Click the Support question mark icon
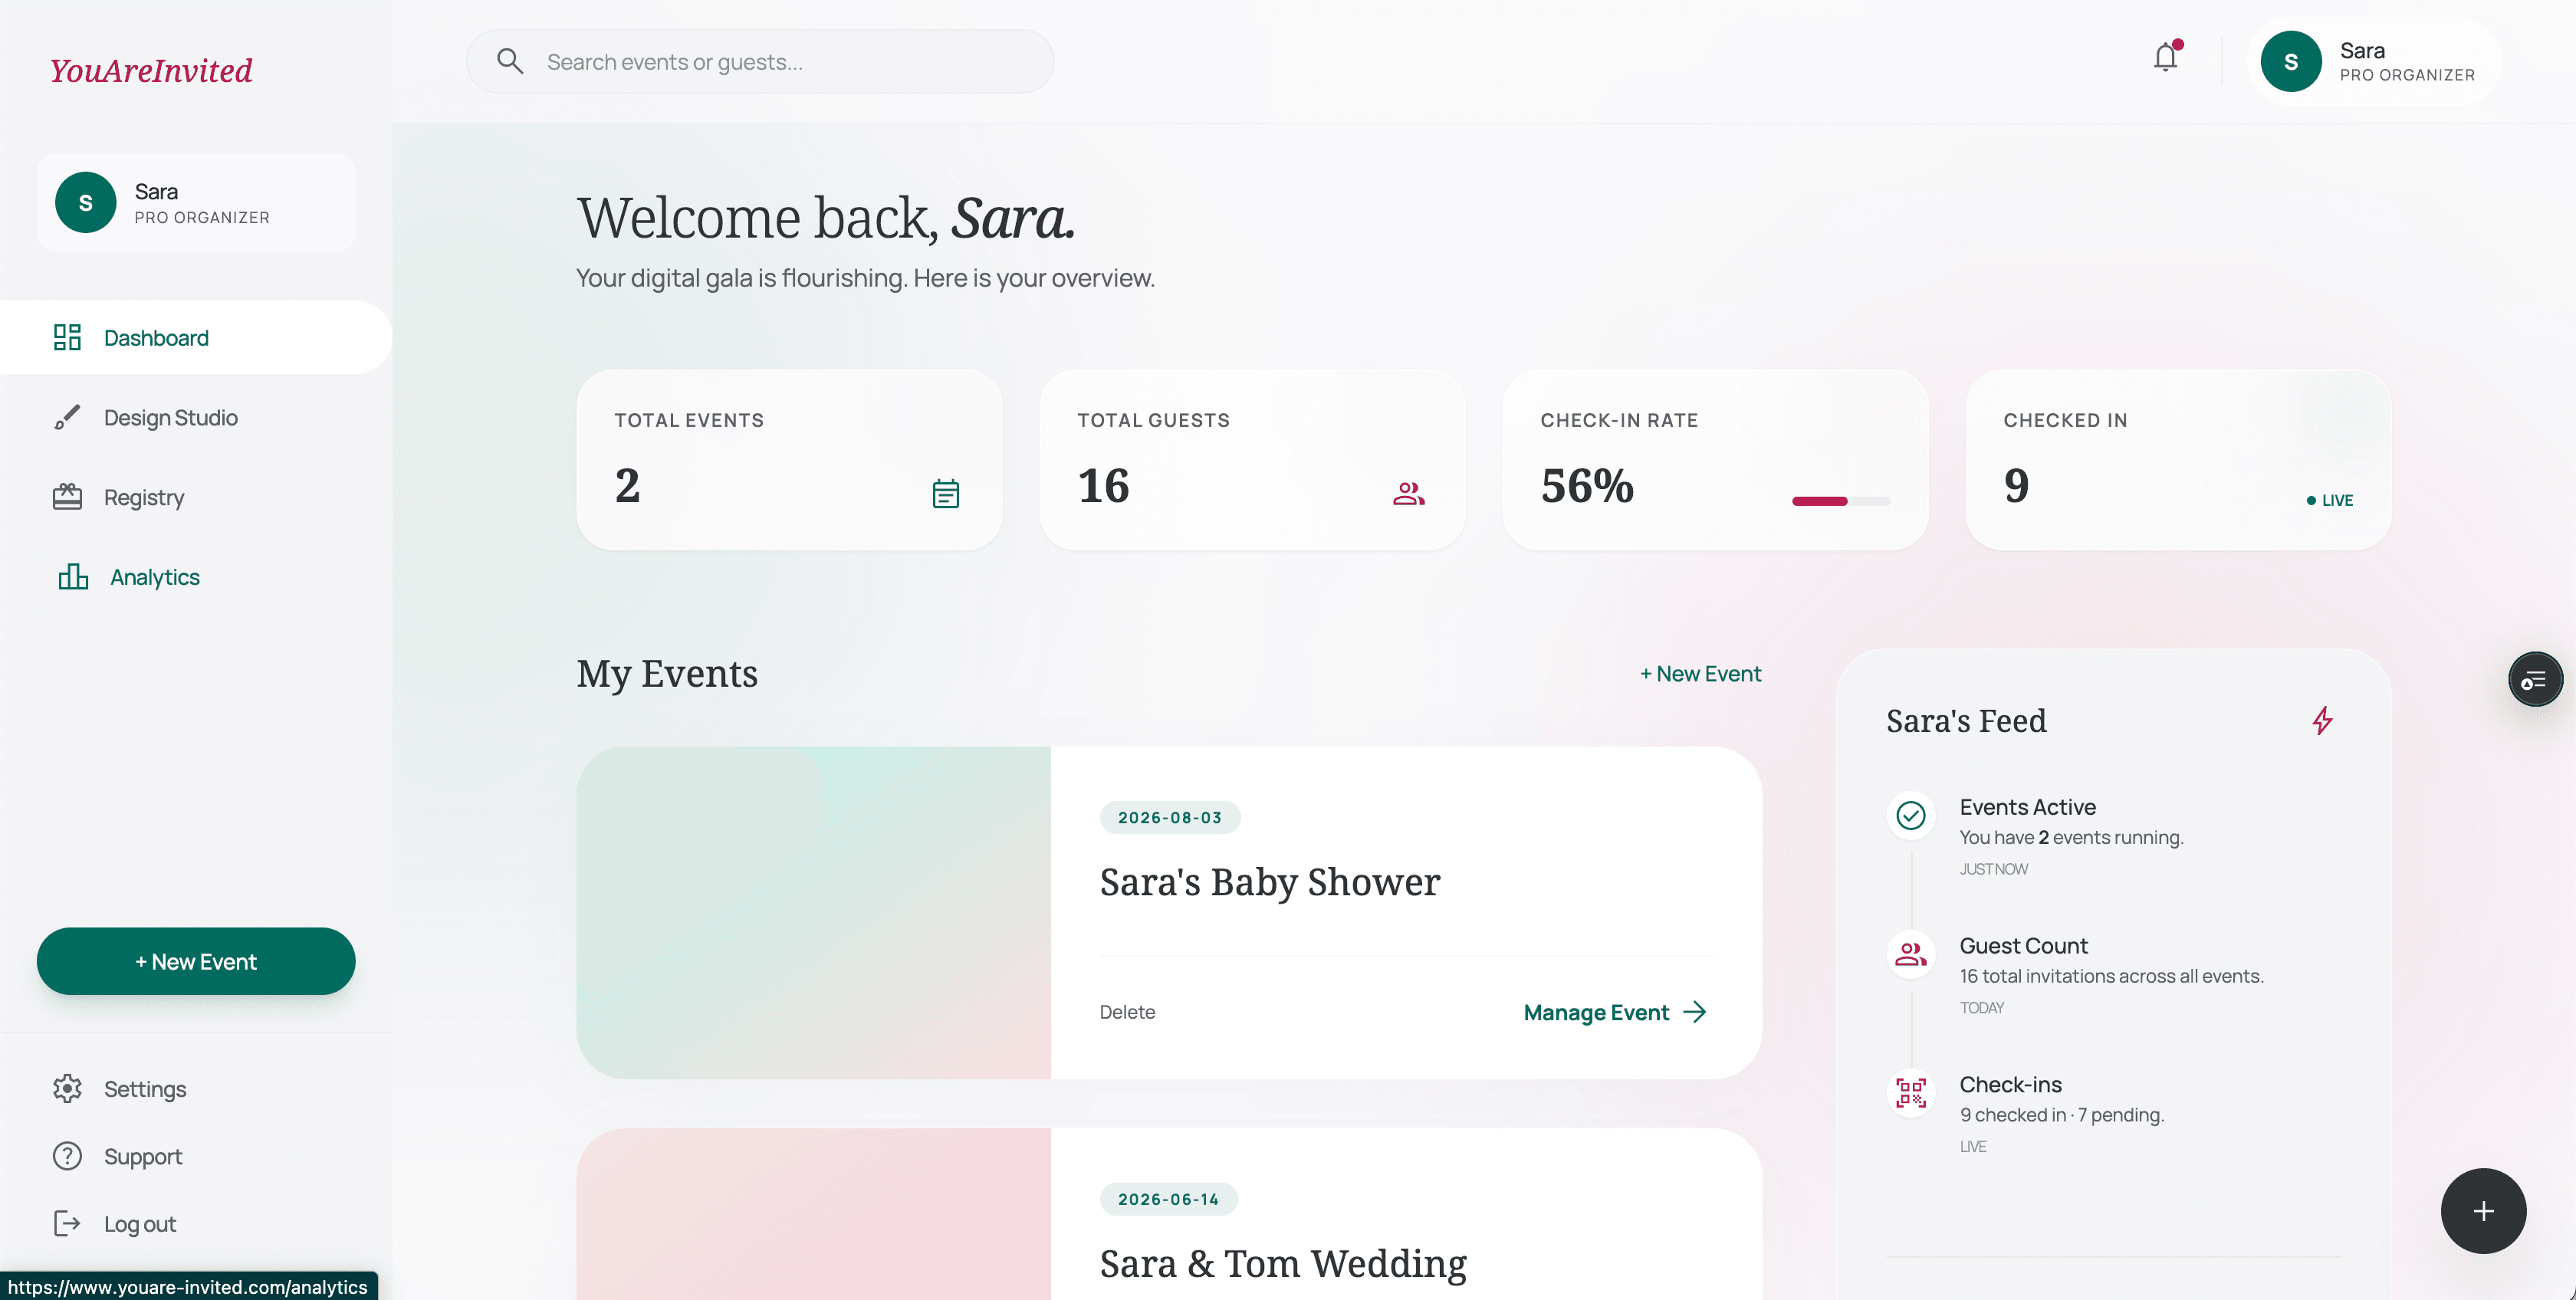2576x1300 pixels. click(x=67, y=1156)
